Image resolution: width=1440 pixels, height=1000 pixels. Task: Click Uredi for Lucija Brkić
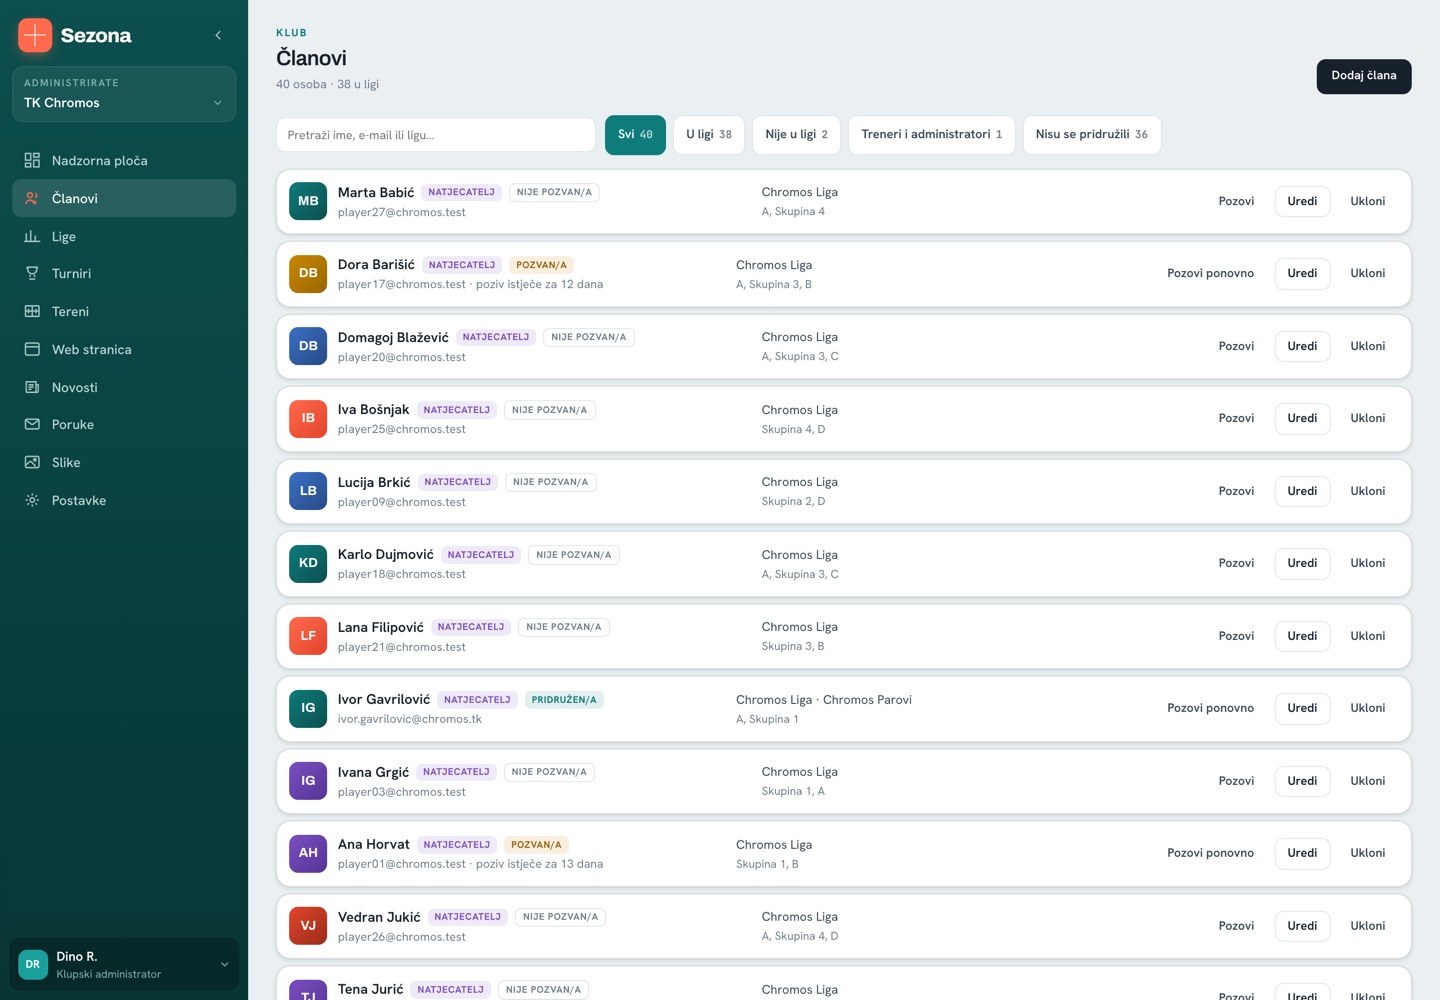pos(1302,491)
